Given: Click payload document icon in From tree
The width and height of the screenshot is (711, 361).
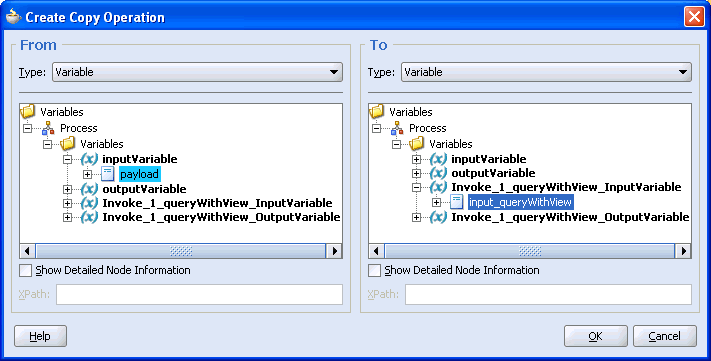Looking at the screenshot, I should pos(107,174).
